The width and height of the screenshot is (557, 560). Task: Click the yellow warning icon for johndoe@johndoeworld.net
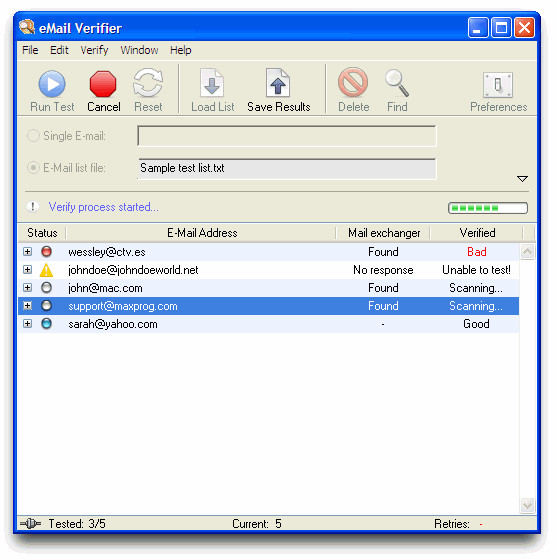coord(46,270)
